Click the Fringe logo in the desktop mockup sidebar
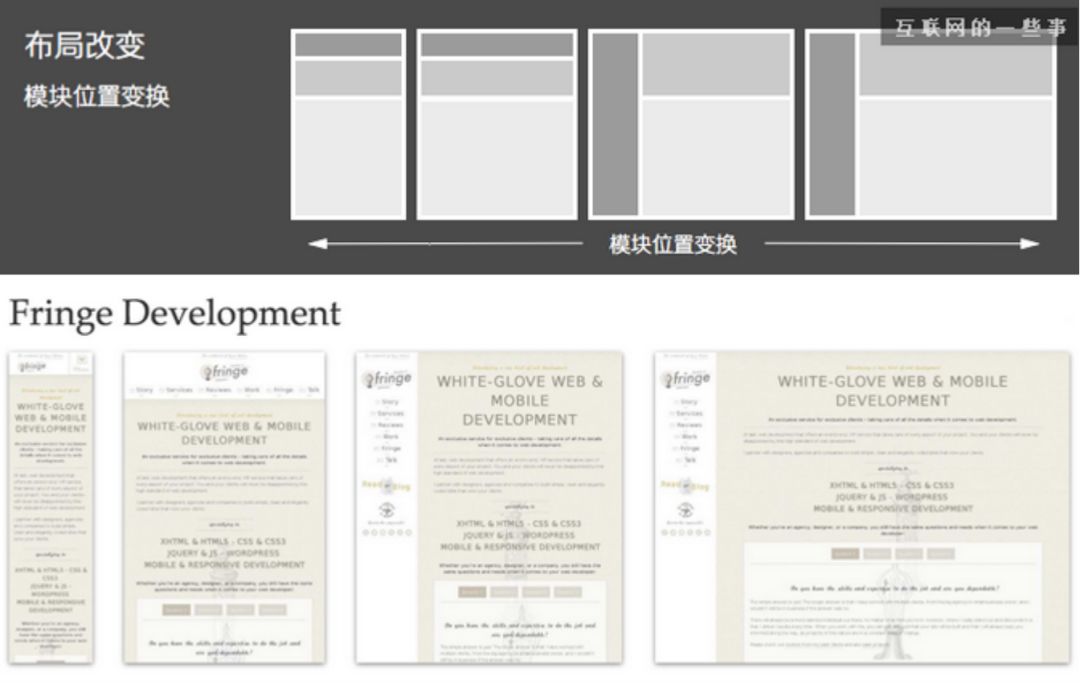 (x=684, y=376)
